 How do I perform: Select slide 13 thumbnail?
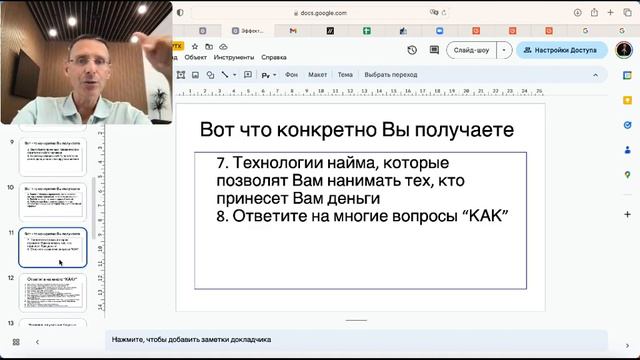click(x=53, y=323)
